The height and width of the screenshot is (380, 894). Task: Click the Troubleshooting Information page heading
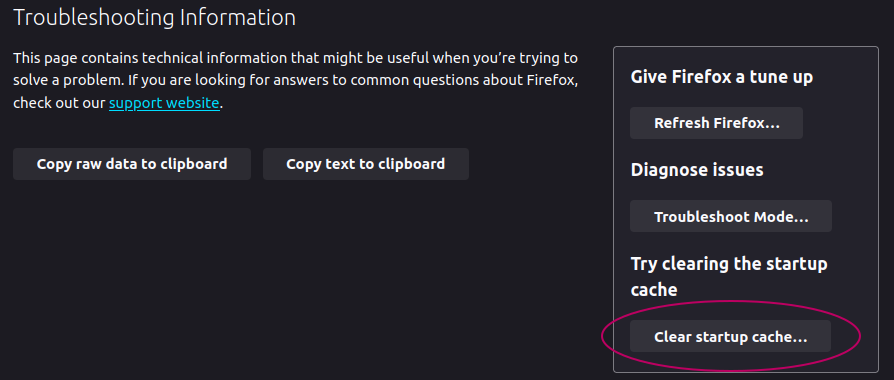coord(155,18)
